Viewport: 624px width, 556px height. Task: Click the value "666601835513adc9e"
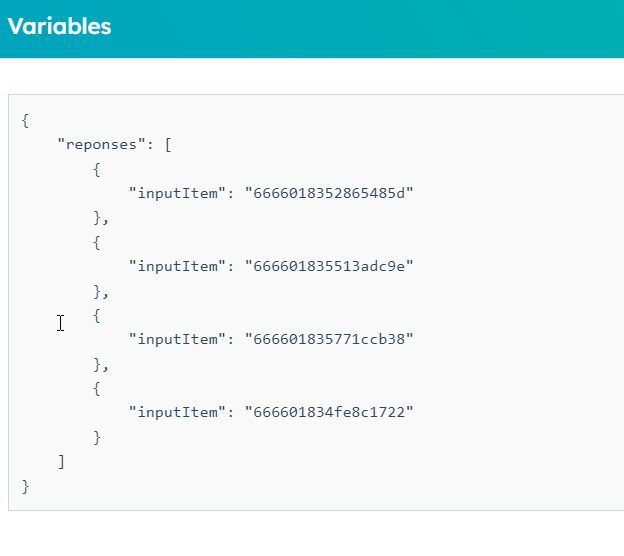329,266
